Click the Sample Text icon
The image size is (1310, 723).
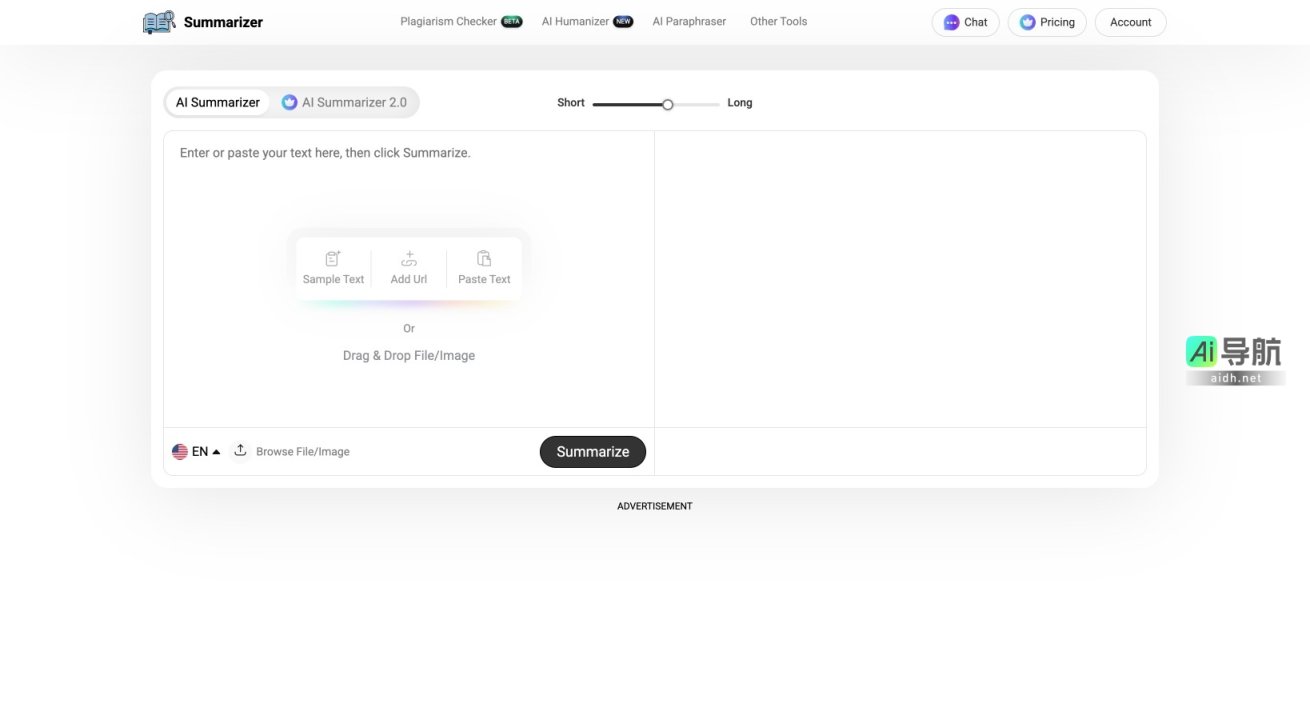click(332, 258)
